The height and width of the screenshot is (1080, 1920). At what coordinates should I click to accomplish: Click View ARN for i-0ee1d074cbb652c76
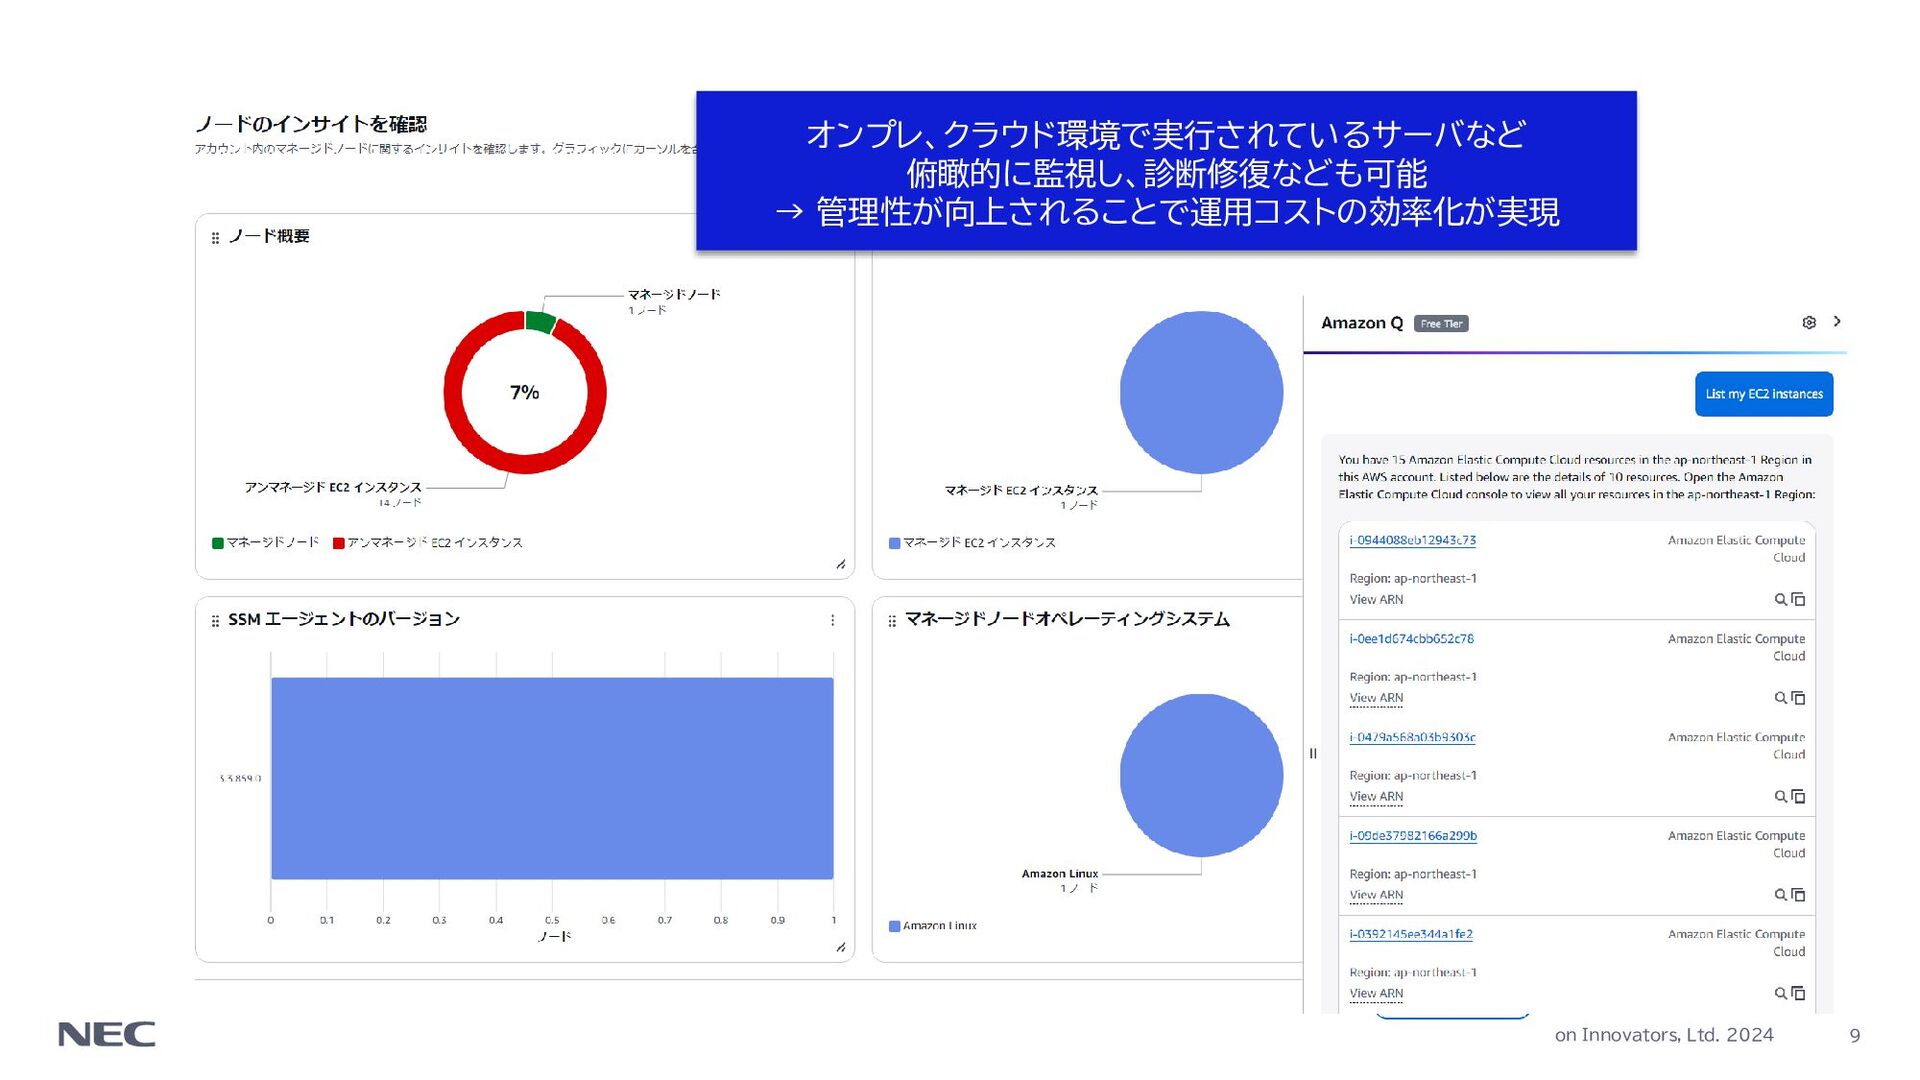pos(1376,698)
